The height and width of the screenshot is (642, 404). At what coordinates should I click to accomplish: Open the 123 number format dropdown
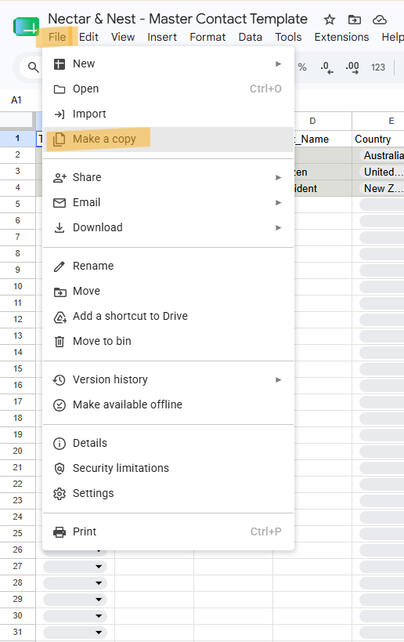click(x=378, y=67)
